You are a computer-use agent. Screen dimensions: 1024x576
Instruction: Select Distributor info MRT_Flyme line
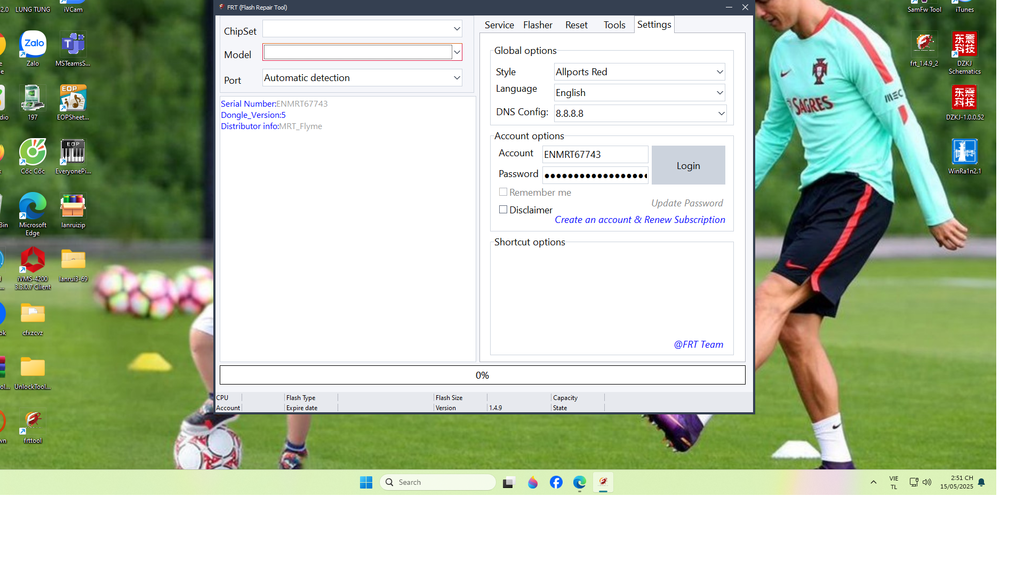coord(272,126)
